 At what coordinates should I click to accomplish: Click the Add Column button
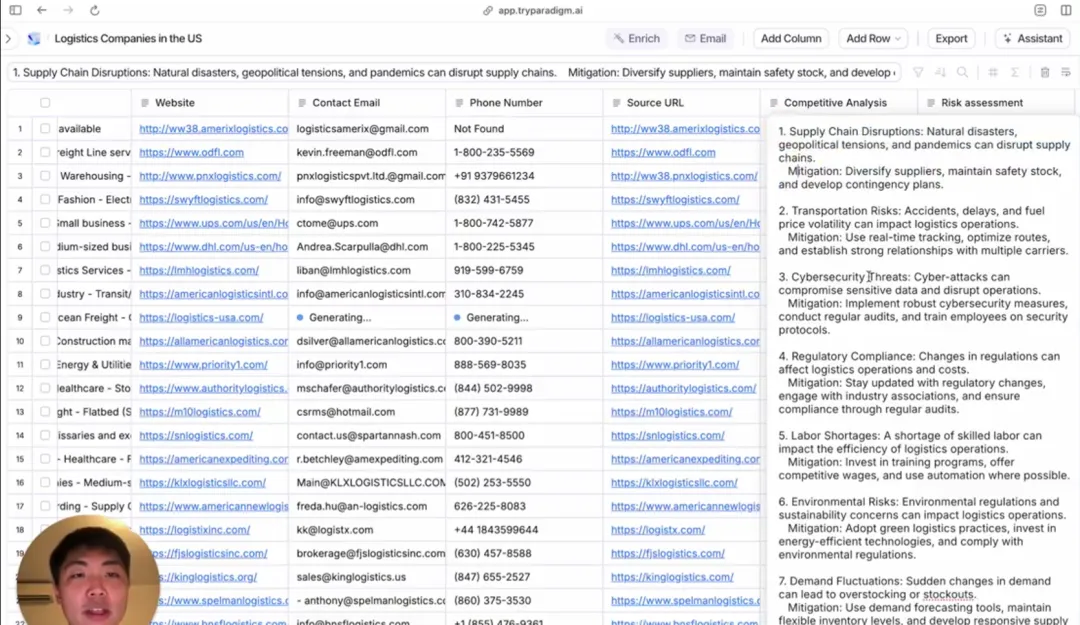(x=790, y=39)
